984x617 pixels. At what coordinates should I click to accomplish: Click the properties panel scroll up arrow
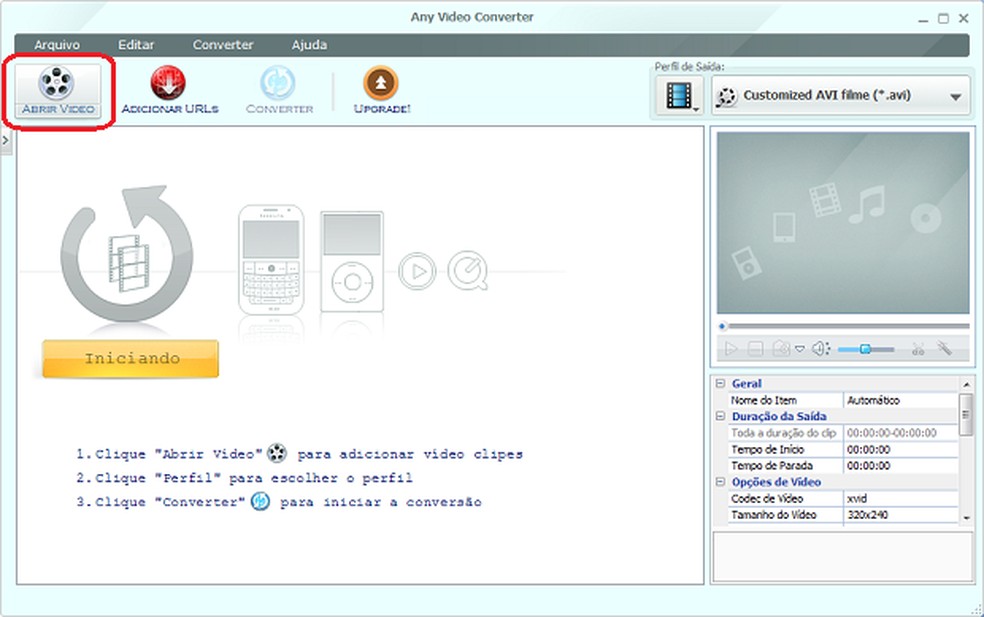(x=966, y=384)
